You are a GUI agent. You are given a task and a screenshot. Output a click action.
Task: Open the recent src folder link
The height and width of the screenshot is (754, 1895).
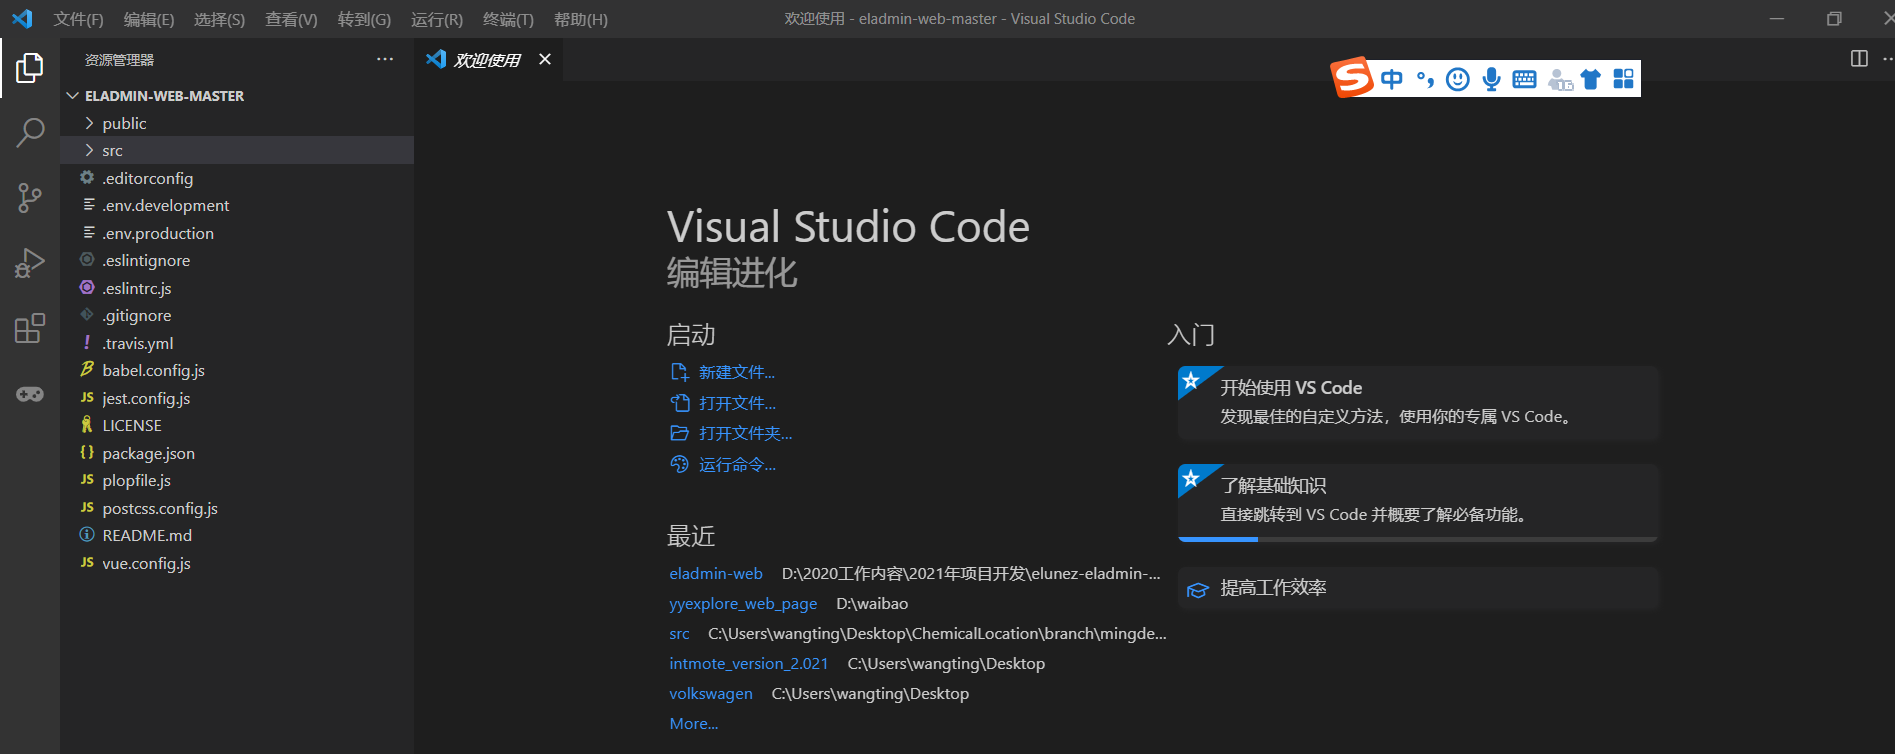click(x=679, y=633)
